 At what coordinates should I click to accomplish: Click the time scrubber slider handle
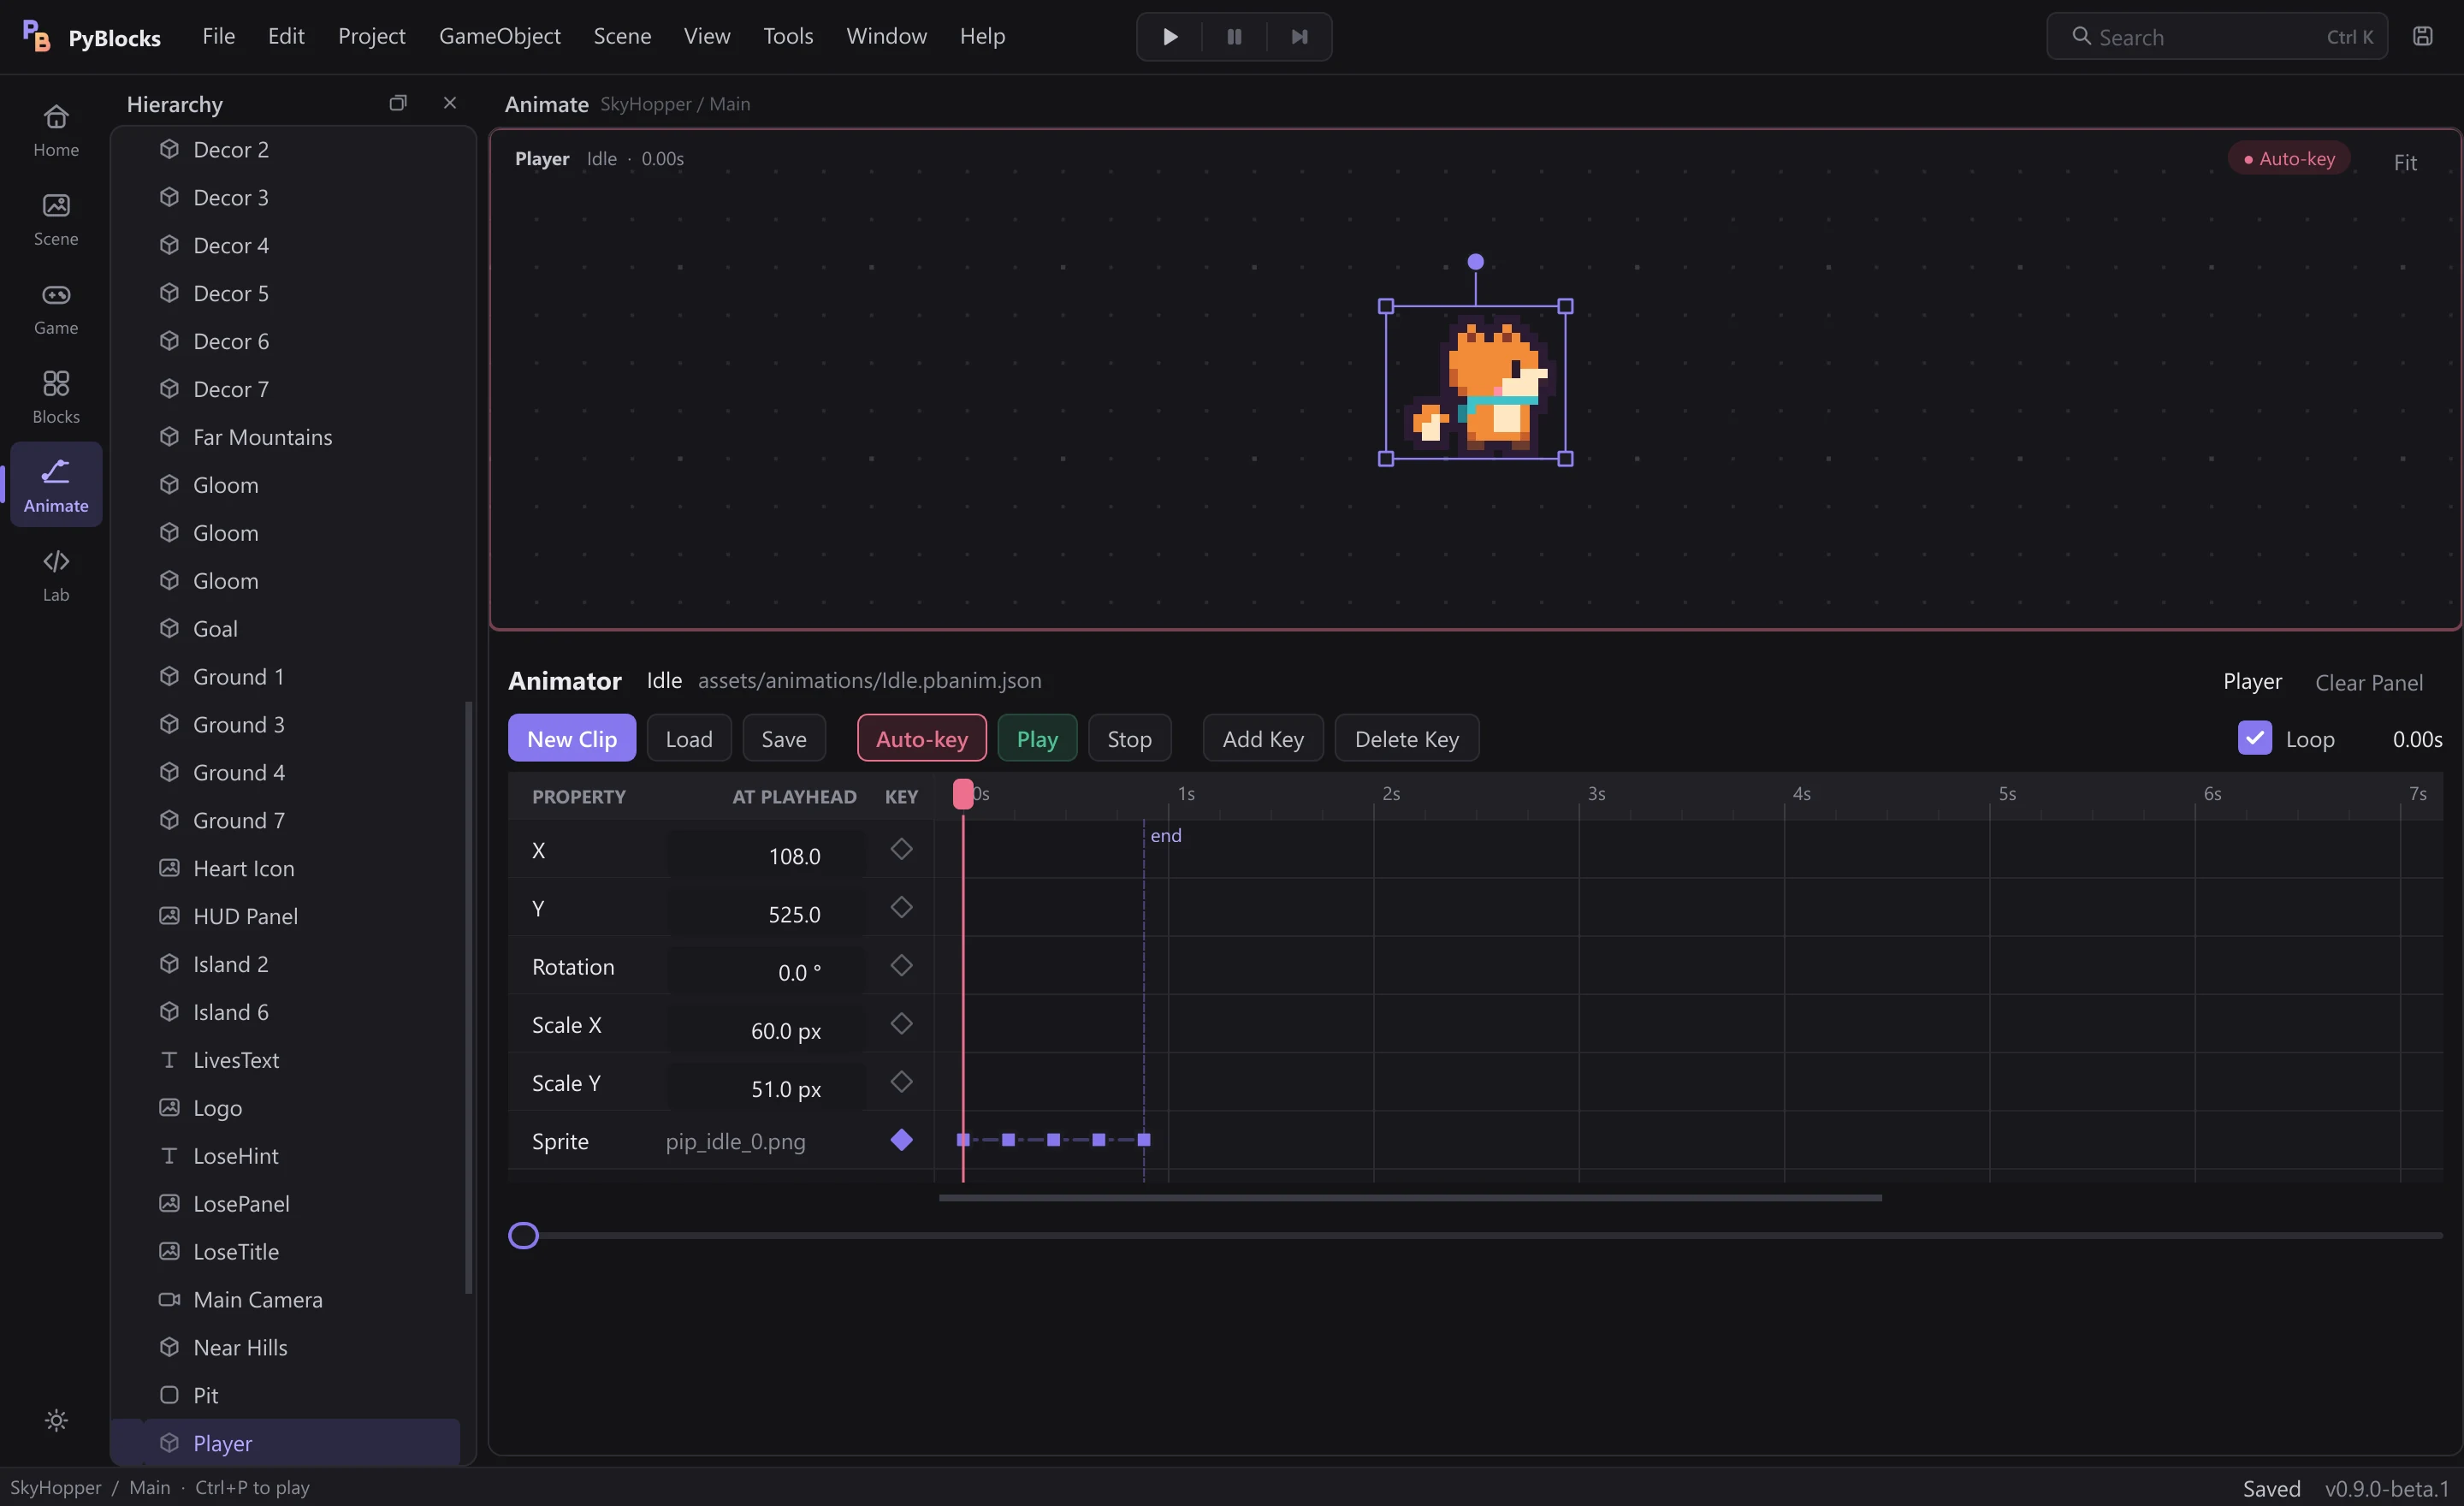523,1235
